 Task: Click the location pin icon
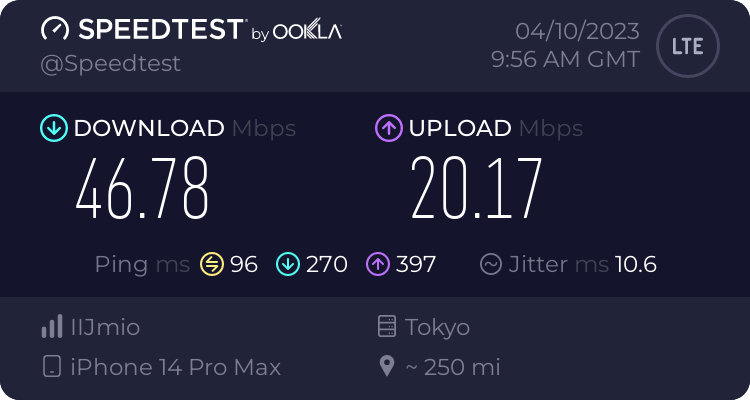coord(386,367)
